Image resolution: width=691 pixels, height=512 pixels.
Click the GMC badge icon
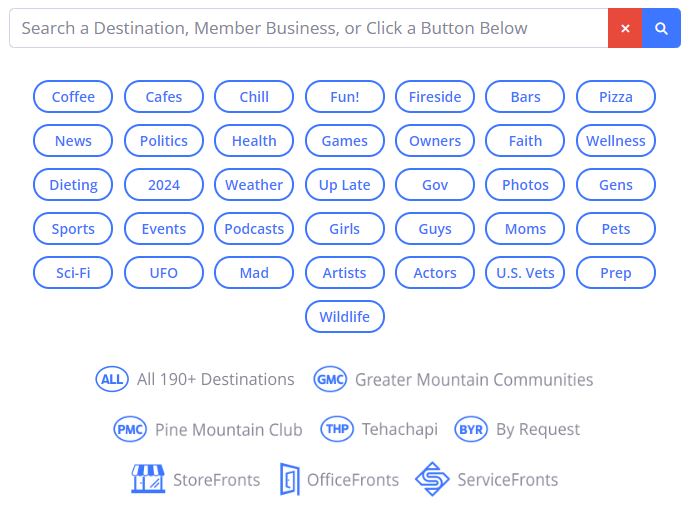(330, 379)
